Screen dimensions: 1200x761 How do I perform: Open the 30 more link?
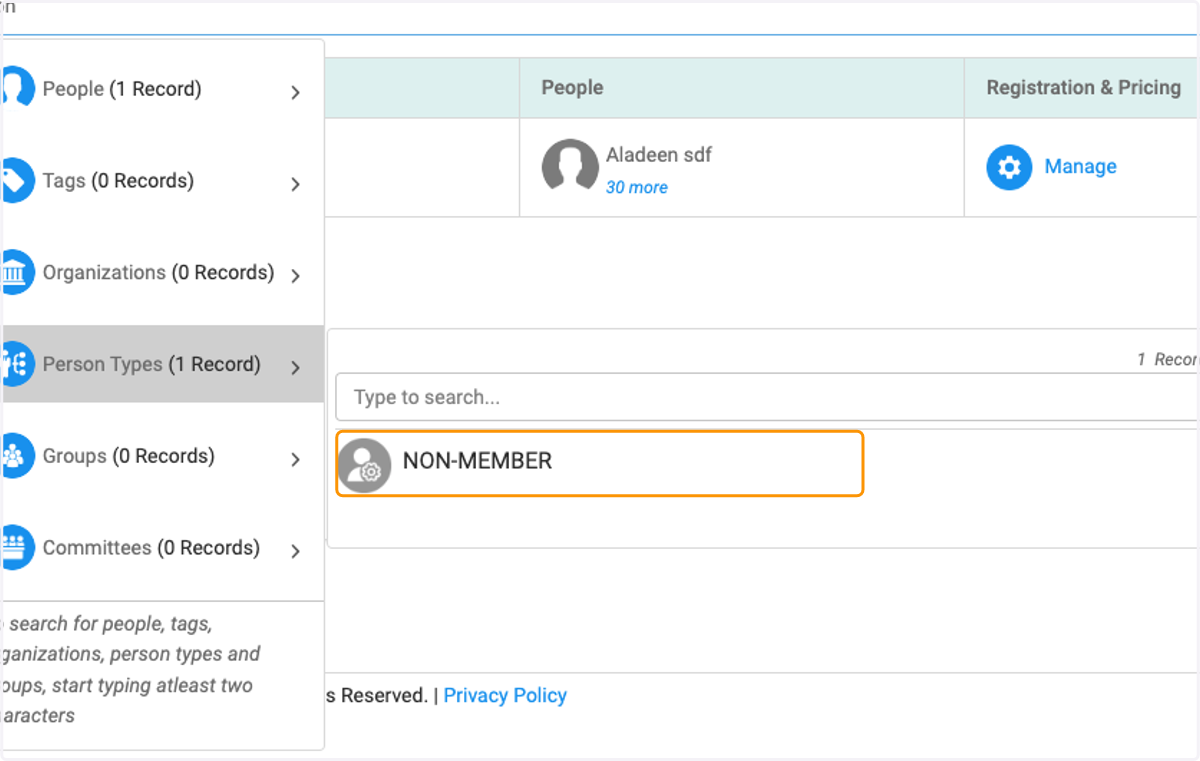coord(636,187)
